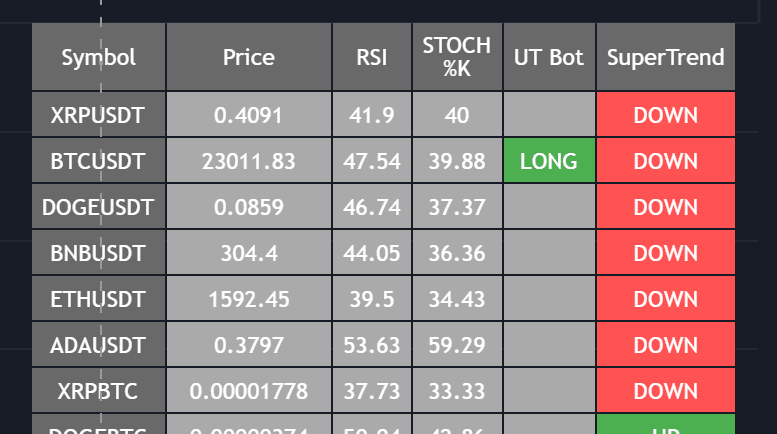Click the green UP SuperTrend cell
Viewport: 777px width, 434px height.
(x=666, y=425)
